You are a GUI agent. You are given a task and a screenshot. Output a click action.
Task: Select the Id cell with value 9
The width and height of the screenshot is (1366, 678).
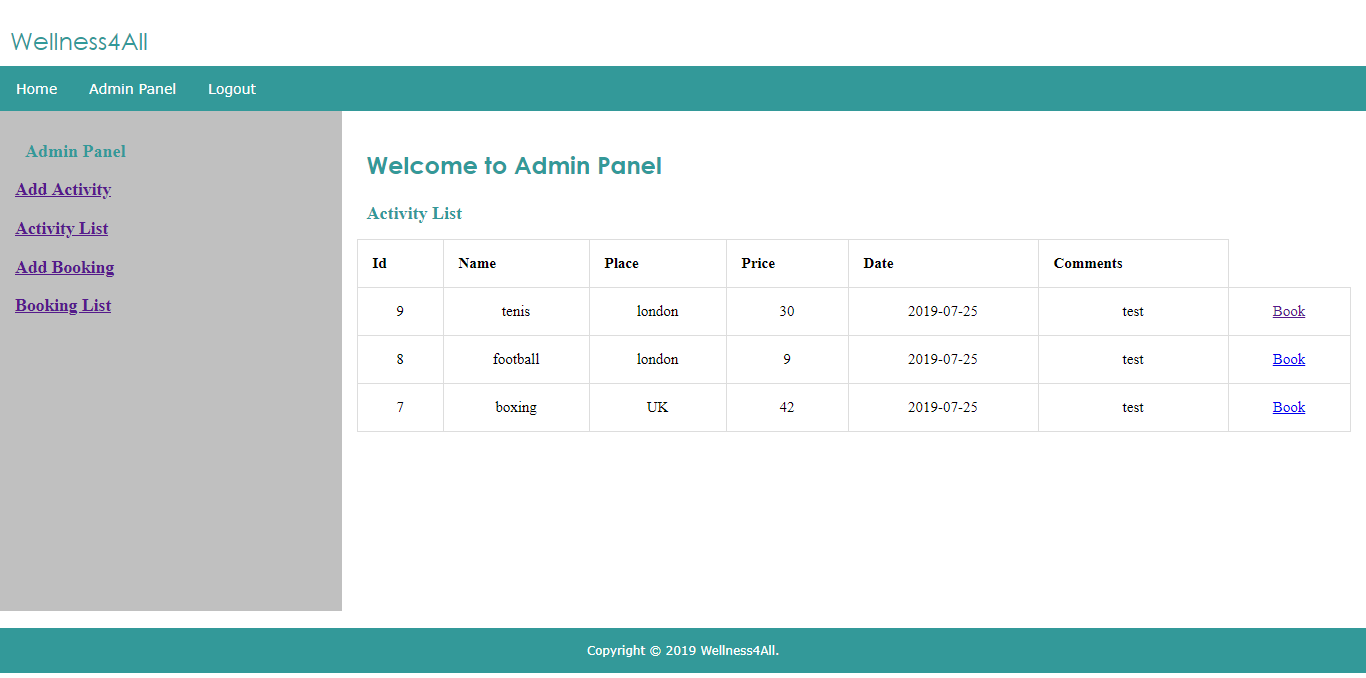(400, 312)
